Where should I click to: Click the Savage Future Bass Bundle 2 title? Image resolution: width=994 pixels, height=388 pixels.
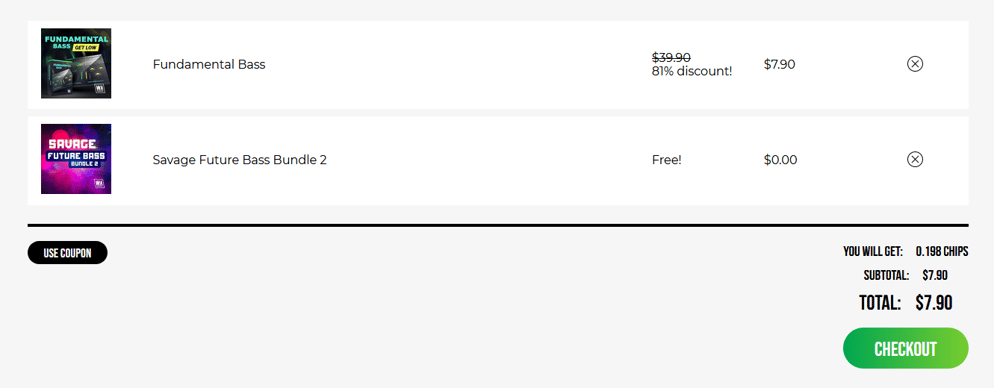[240, 160]
